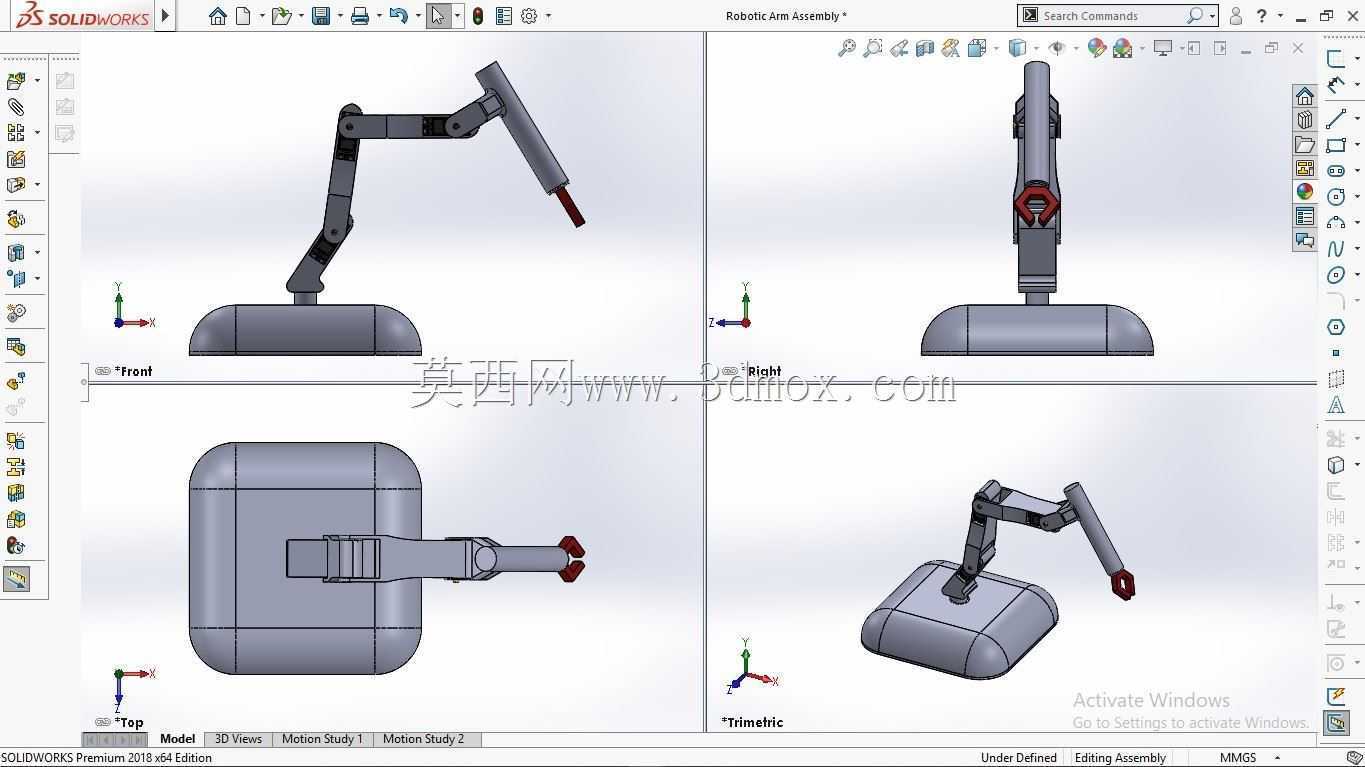Open the Save dropdown arrow
1365x767 pixels.
(x=340, y=16)
